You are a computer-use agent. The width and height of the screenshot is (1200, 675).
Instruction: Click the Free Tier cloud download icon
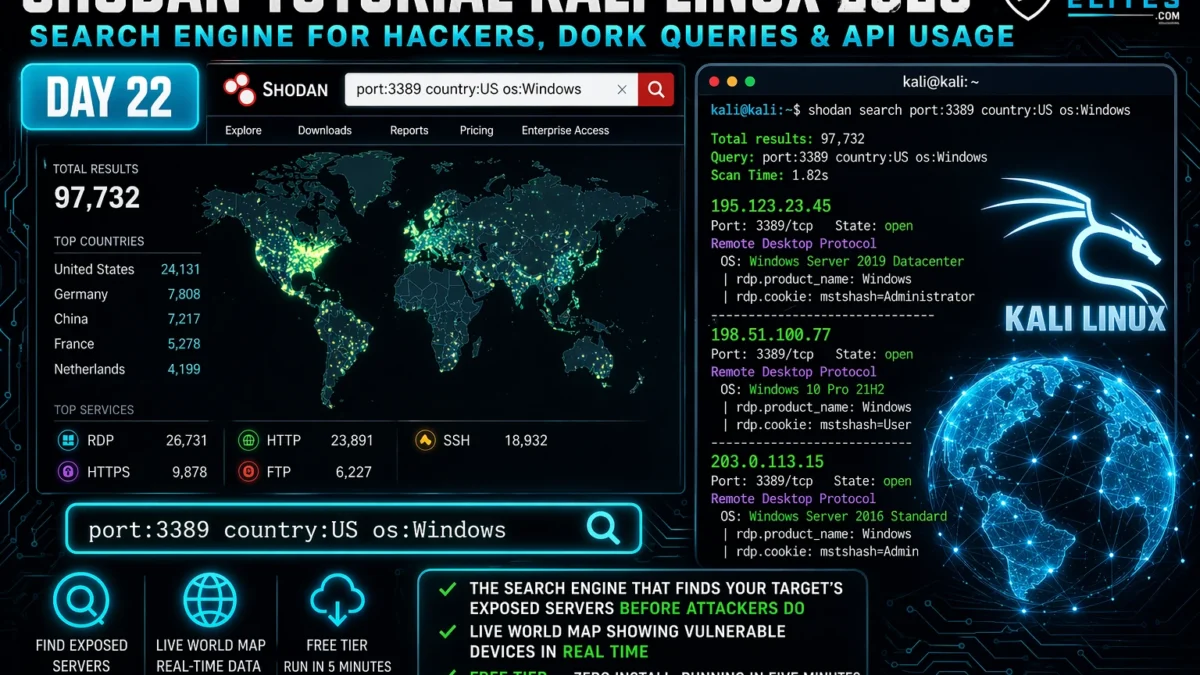click(x=338, y=601)
